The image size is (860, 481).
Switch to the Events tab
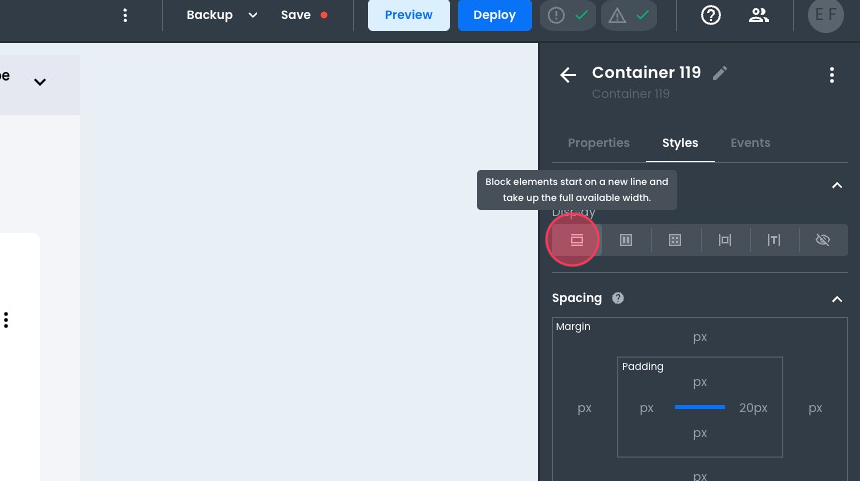click(750, 143)
